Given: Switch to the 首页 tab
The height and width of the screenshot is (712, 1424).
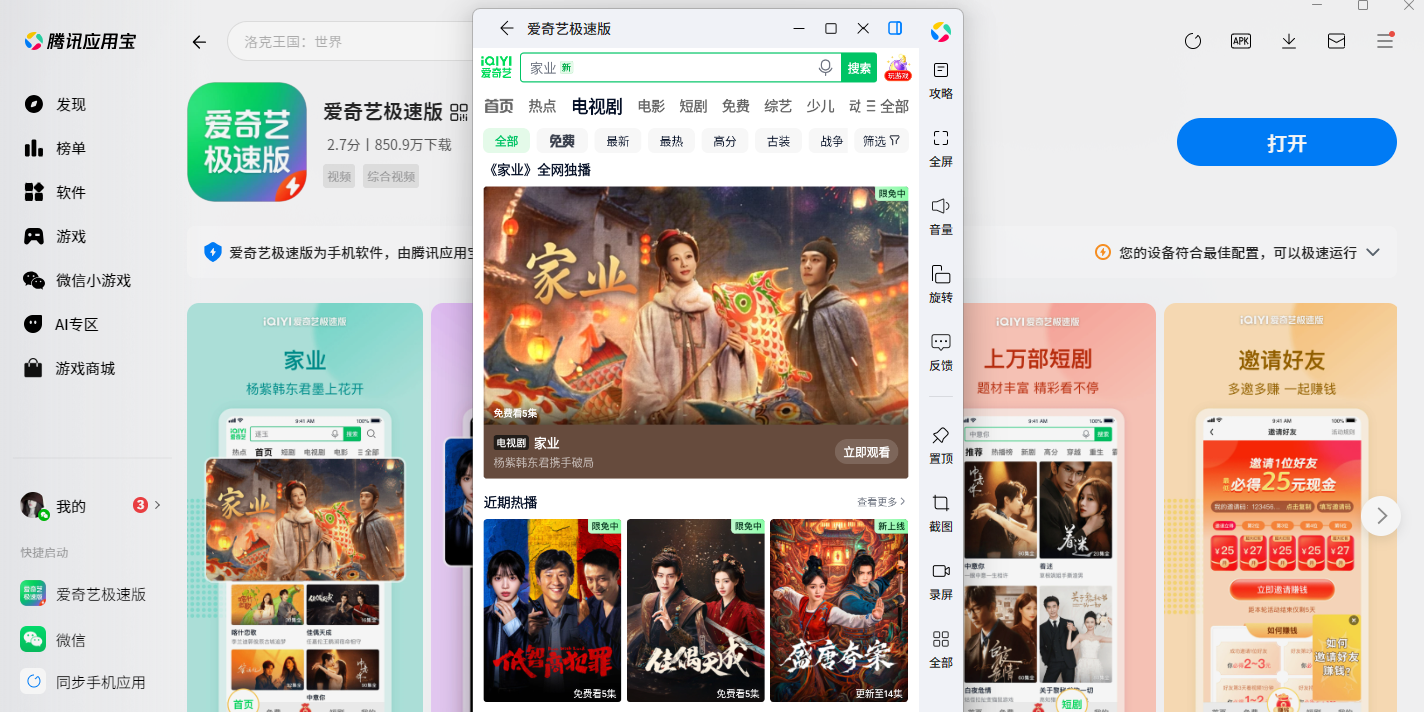Looking at the screenshot, I should pyautogui.click(x=498, y=106).
